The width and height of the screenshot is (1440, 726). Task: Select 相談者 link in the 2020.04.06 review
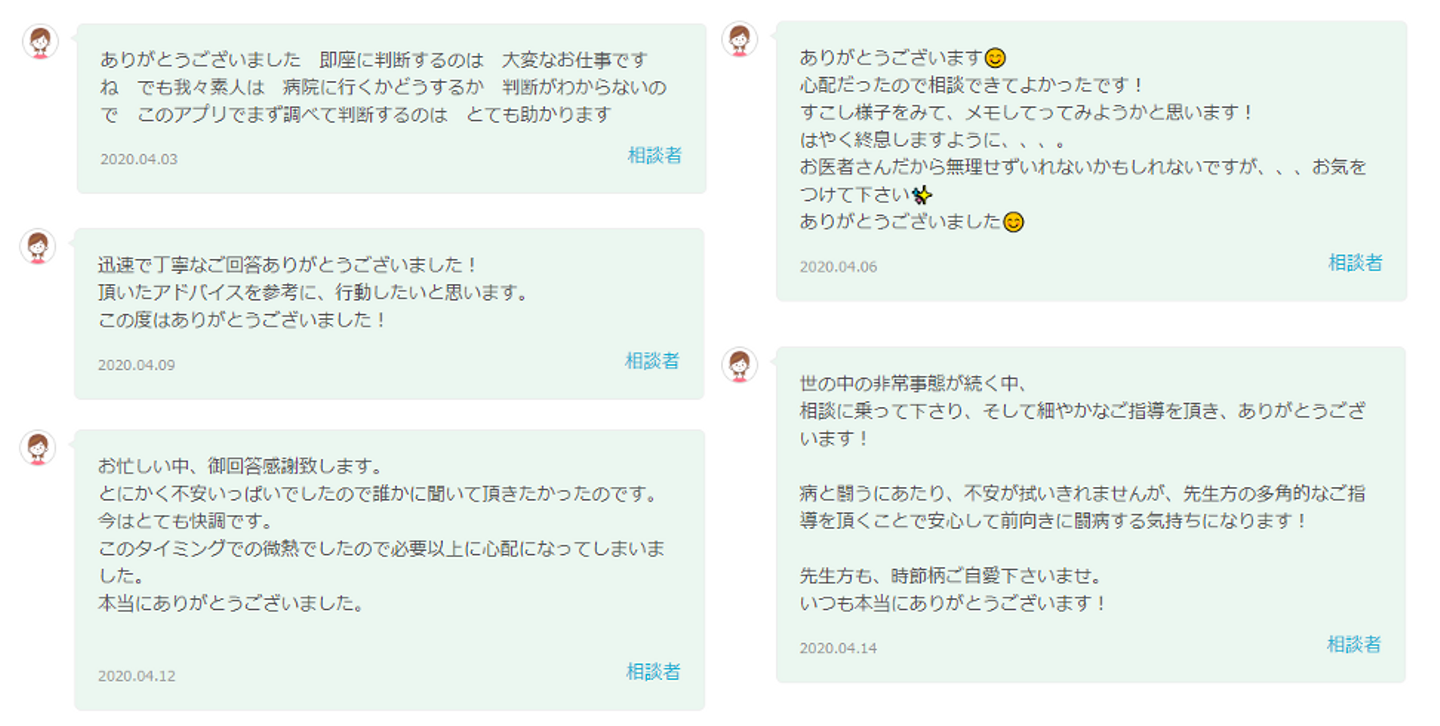(x=1355, y=263)
